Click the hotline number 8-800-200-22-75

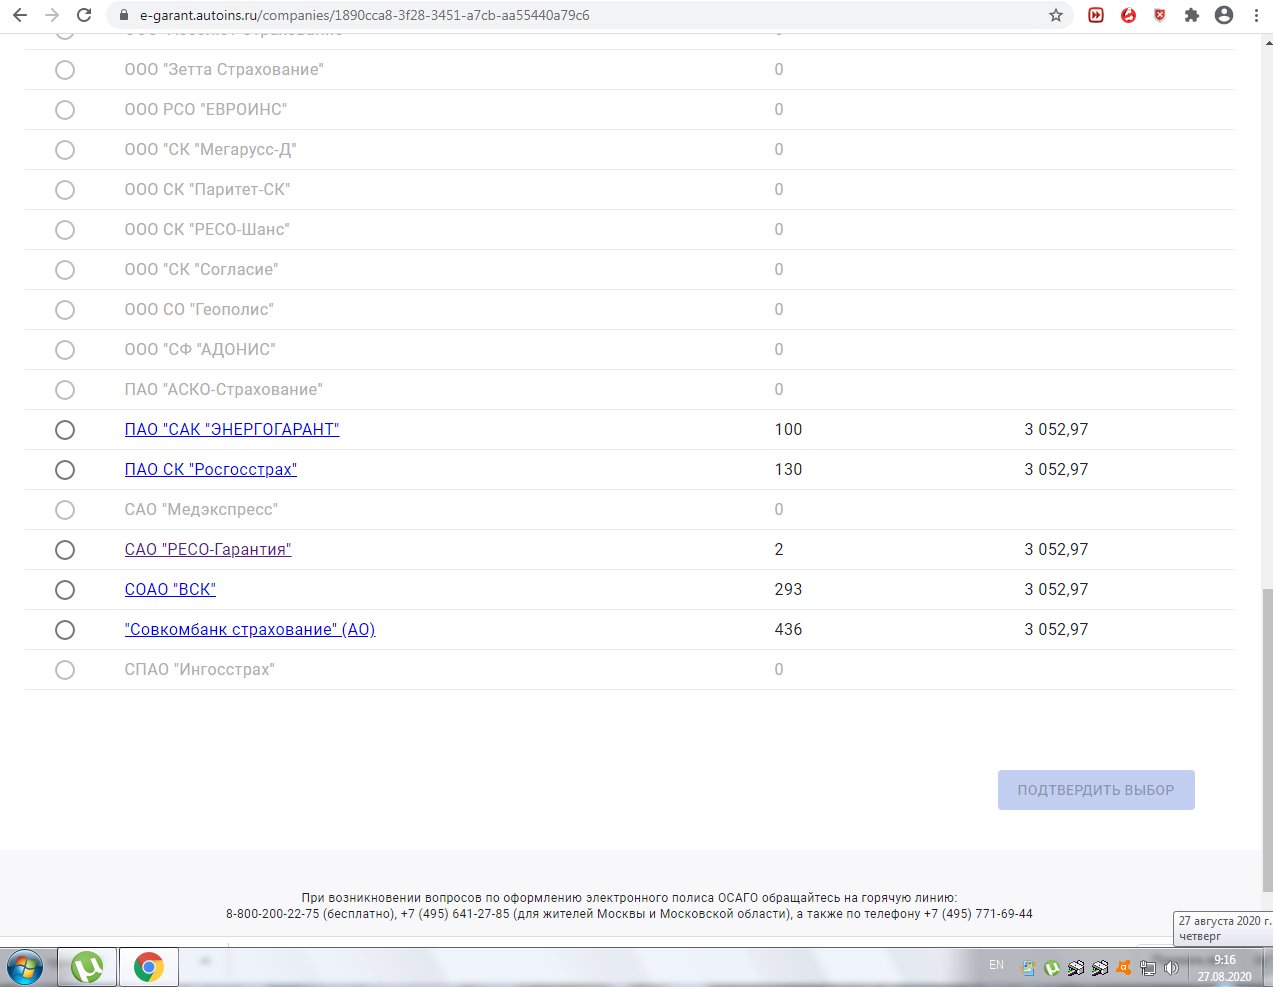pos(273,914)
